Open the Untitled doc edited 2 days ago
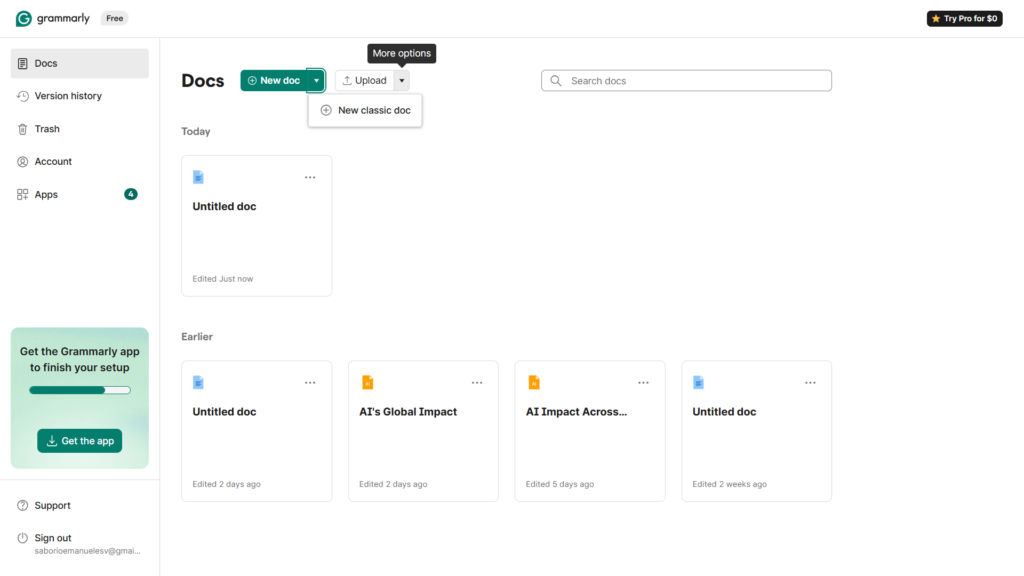The width and height of the screenshot is (1024, 576). click(257, 431)
